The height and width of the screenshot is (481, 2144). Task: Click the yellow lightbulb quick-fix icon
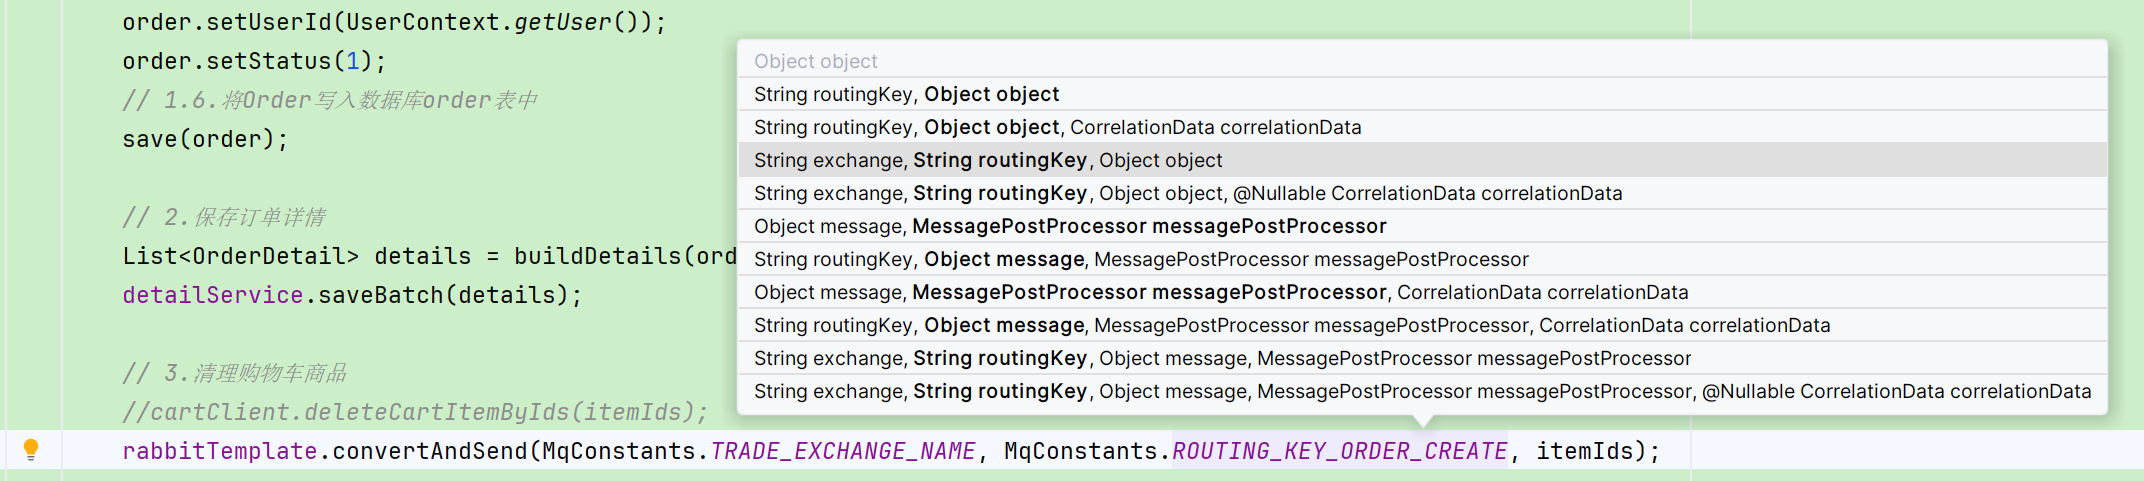click(31, 450)
